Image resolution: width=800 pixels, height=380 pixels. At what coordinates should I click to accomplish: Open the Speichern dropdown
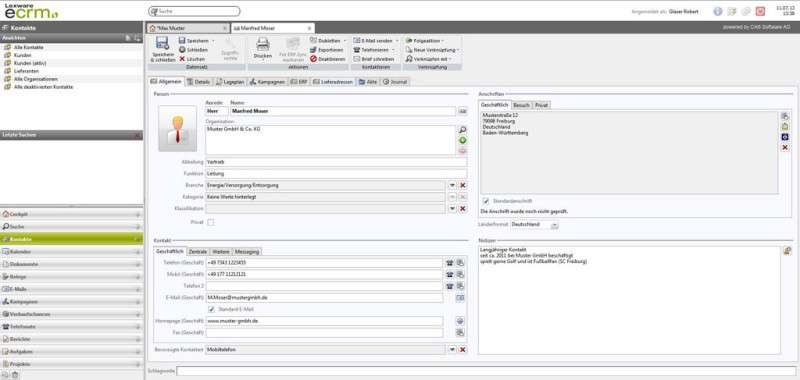[x=213, y=40]
